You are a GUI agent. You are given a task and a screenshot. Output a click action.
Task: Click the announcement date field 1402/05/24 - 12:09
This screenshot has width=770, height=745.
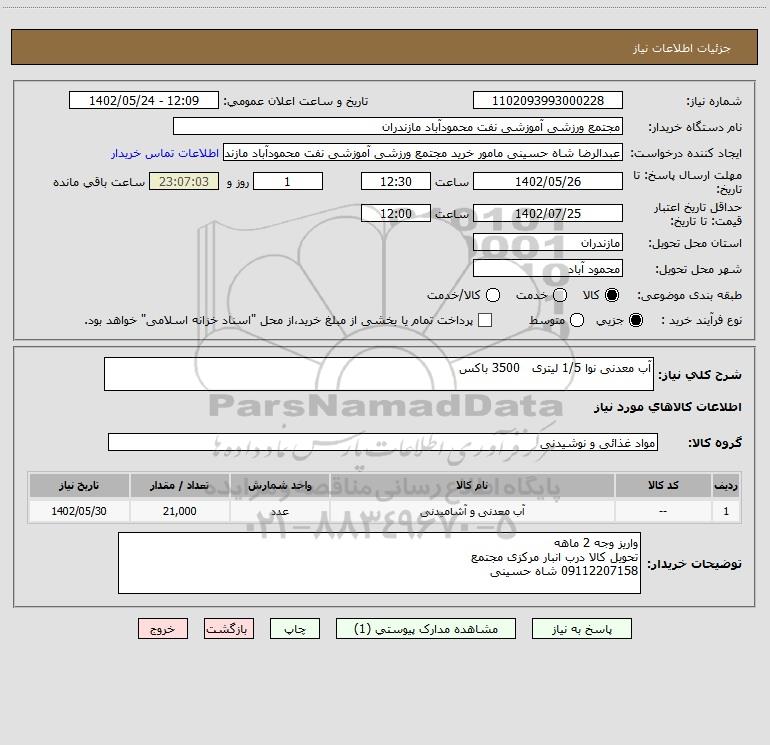[x=144, y=100]
